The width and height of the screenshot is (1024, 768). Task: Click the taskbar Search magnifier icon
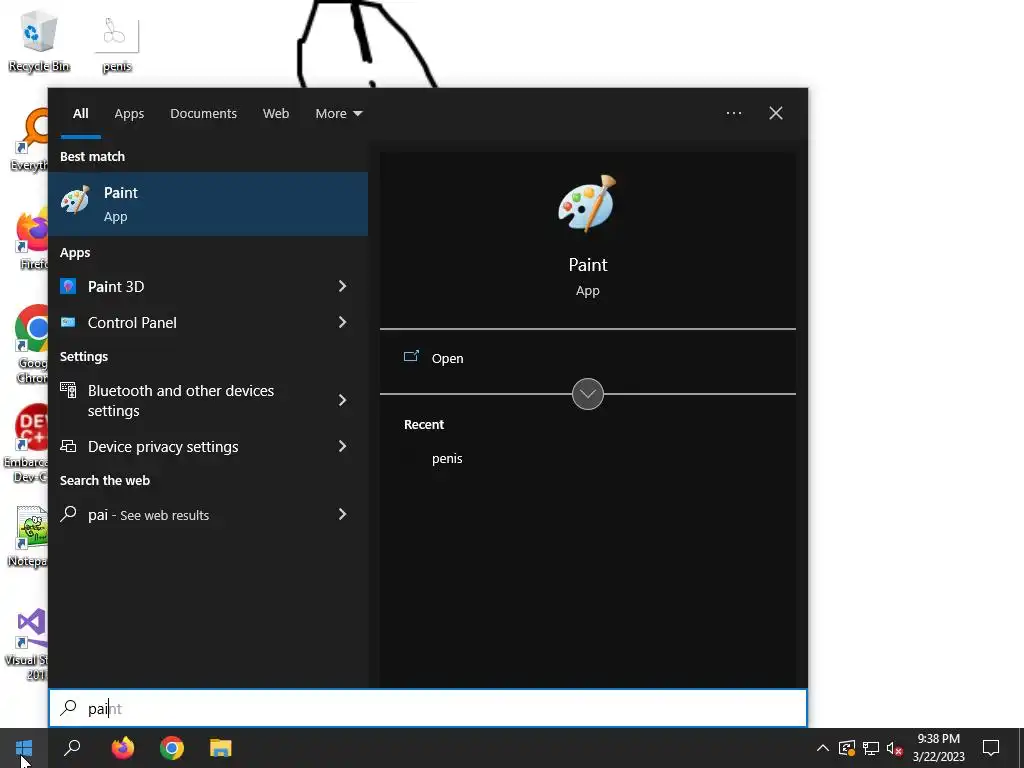(72, 748)
